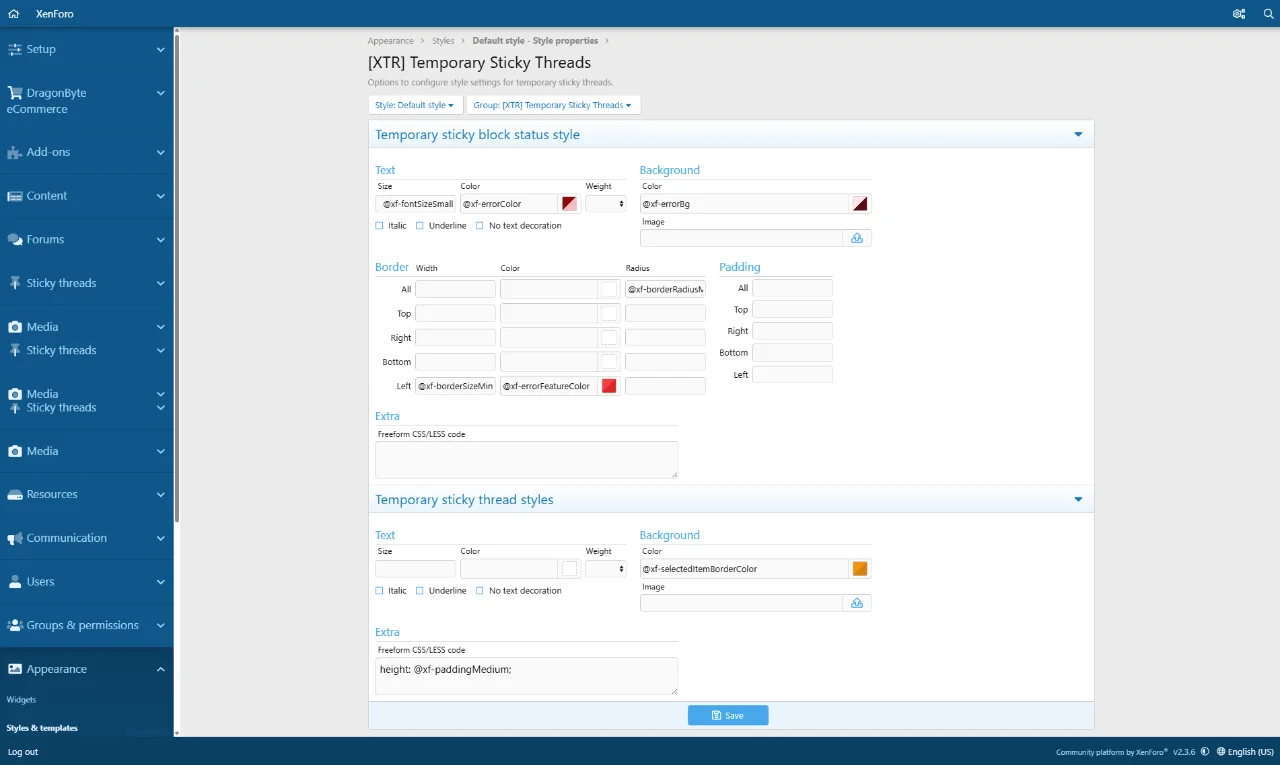Check Underline in sticky thread styles section
Viewport: 1280px width, 765px height.
420,591
